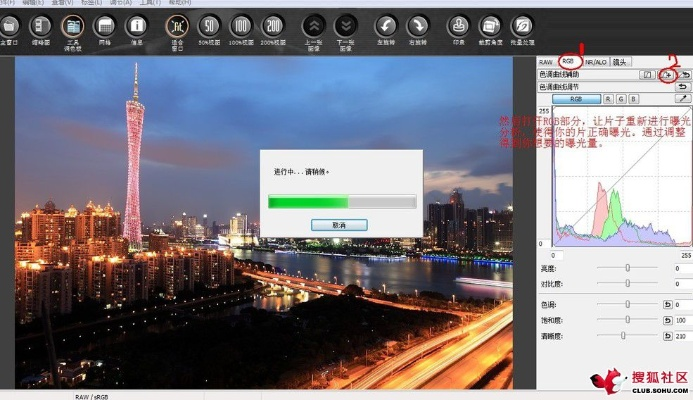Open the Adjust (A) menu

(121, 2)
